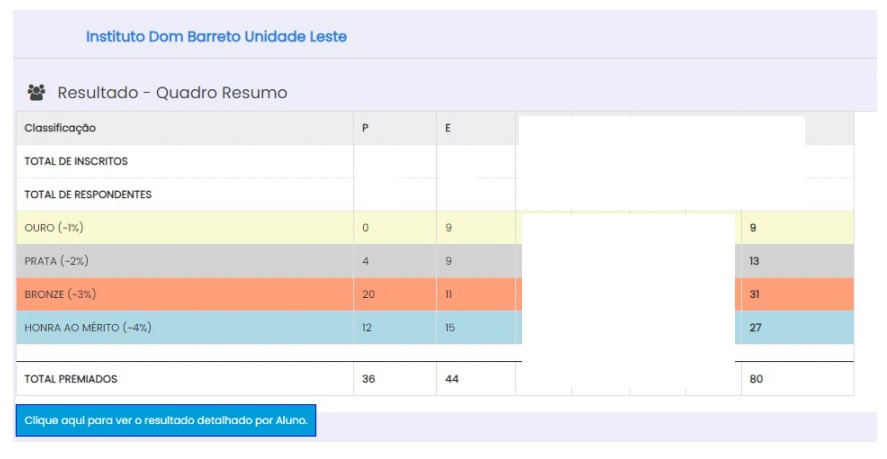Click the group icon beside Resultado heading

click(x=36, y=93)
